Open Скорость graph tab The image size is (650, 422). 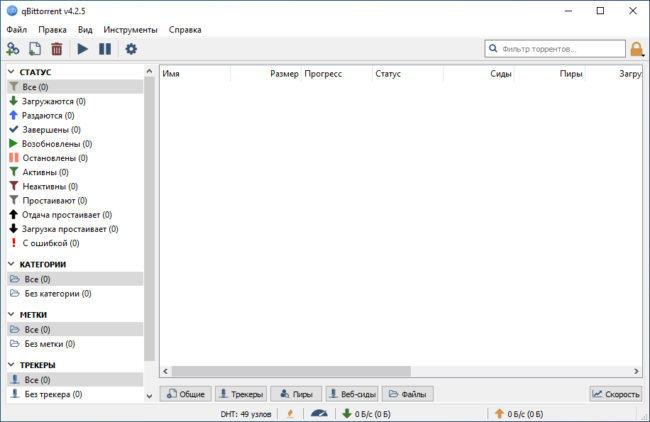pyautogui.click(x=616, y=394)
